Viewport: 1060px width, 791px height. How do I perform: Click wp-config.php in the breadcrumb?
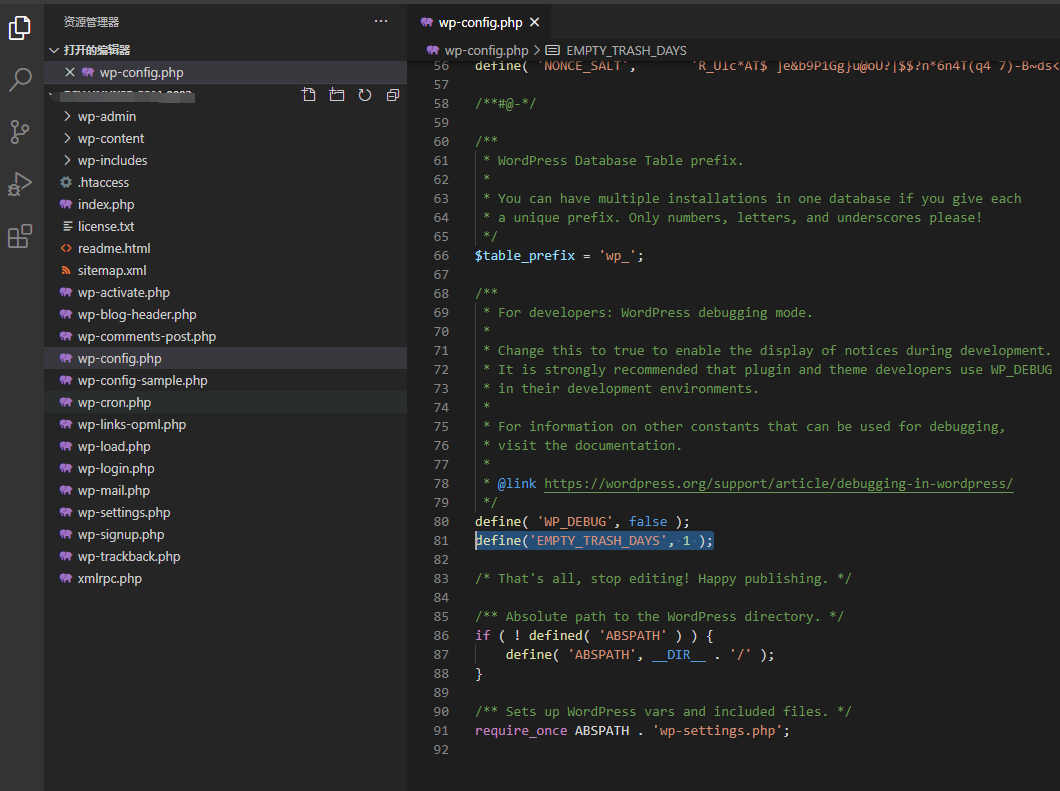486,51
